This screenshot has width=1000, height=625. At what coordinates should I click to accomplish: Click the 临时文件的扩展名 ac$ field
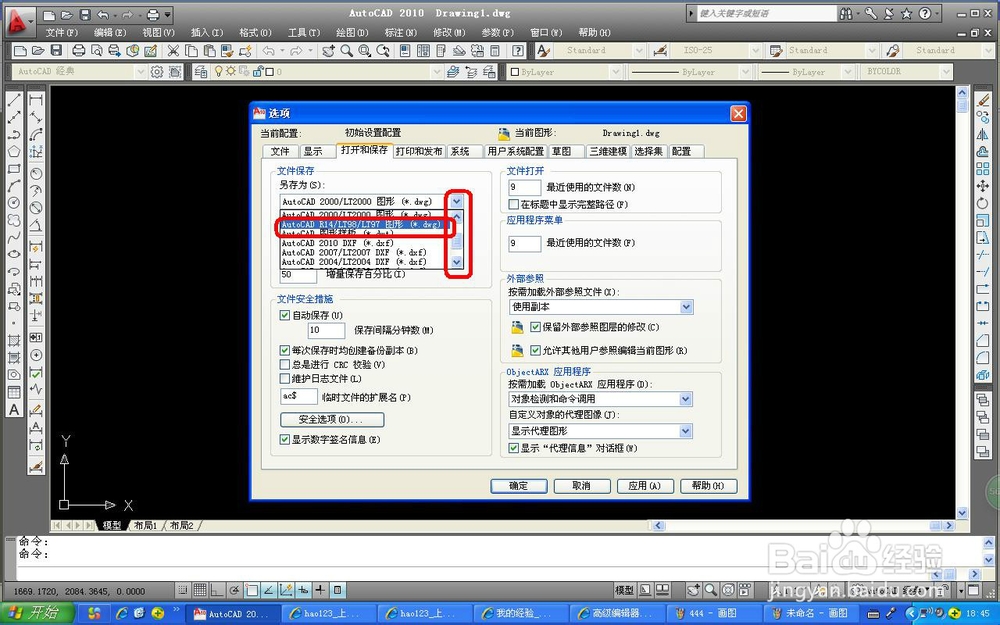pos(298,396)
